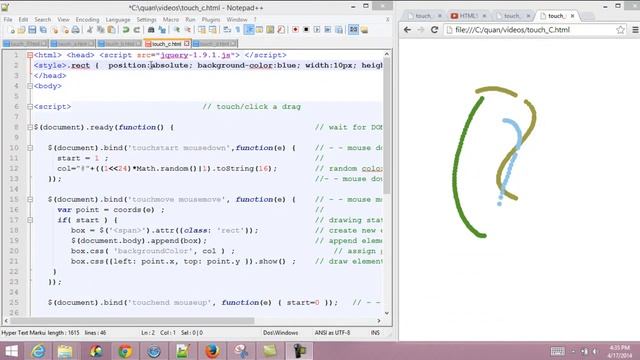Open Firefox from the taskbar
640x360 pixels.
[x=212, y=351]
